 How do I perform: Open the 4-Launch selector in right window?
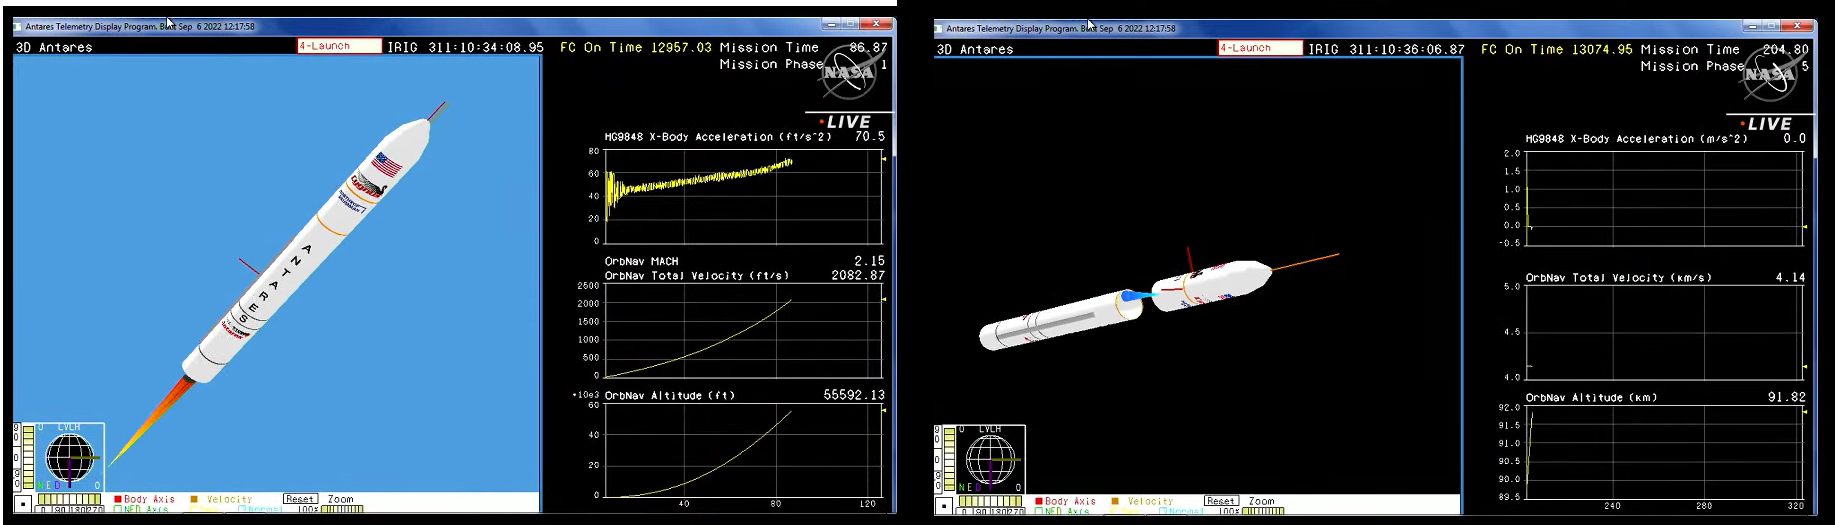point(1260,48)
